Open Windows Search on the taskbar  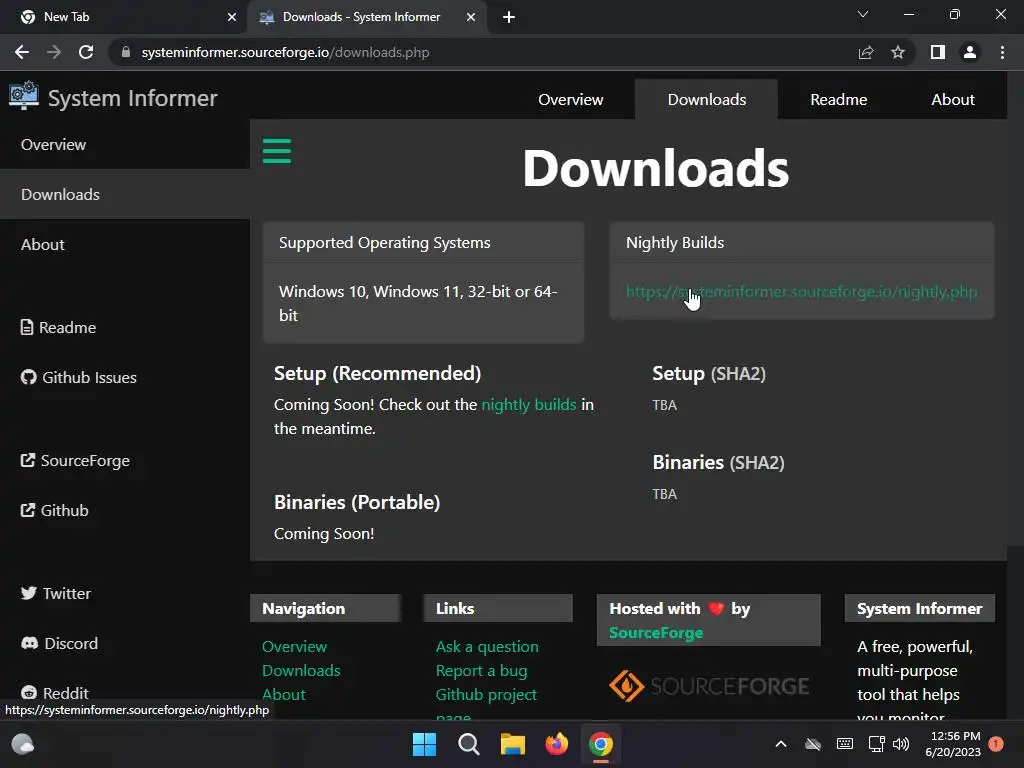[x=469, y=744]
